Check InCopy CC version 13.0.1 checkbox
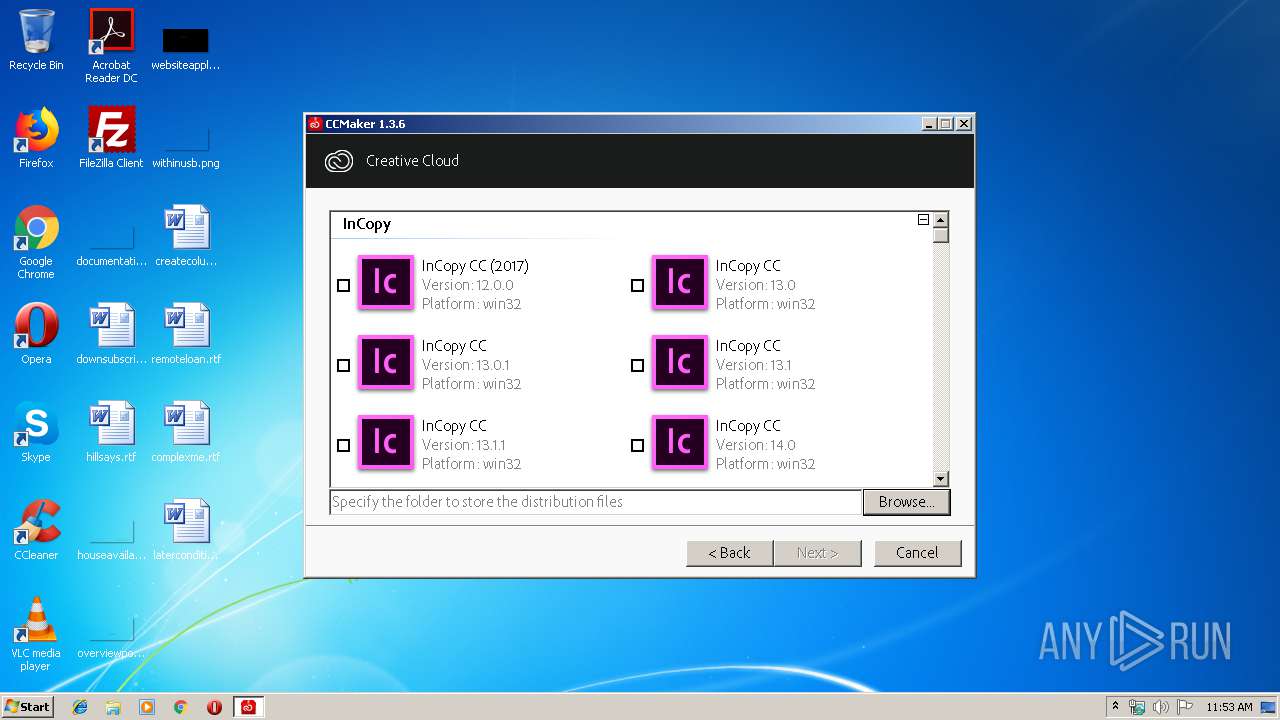1280x720 pixels. tap(344, 366)
